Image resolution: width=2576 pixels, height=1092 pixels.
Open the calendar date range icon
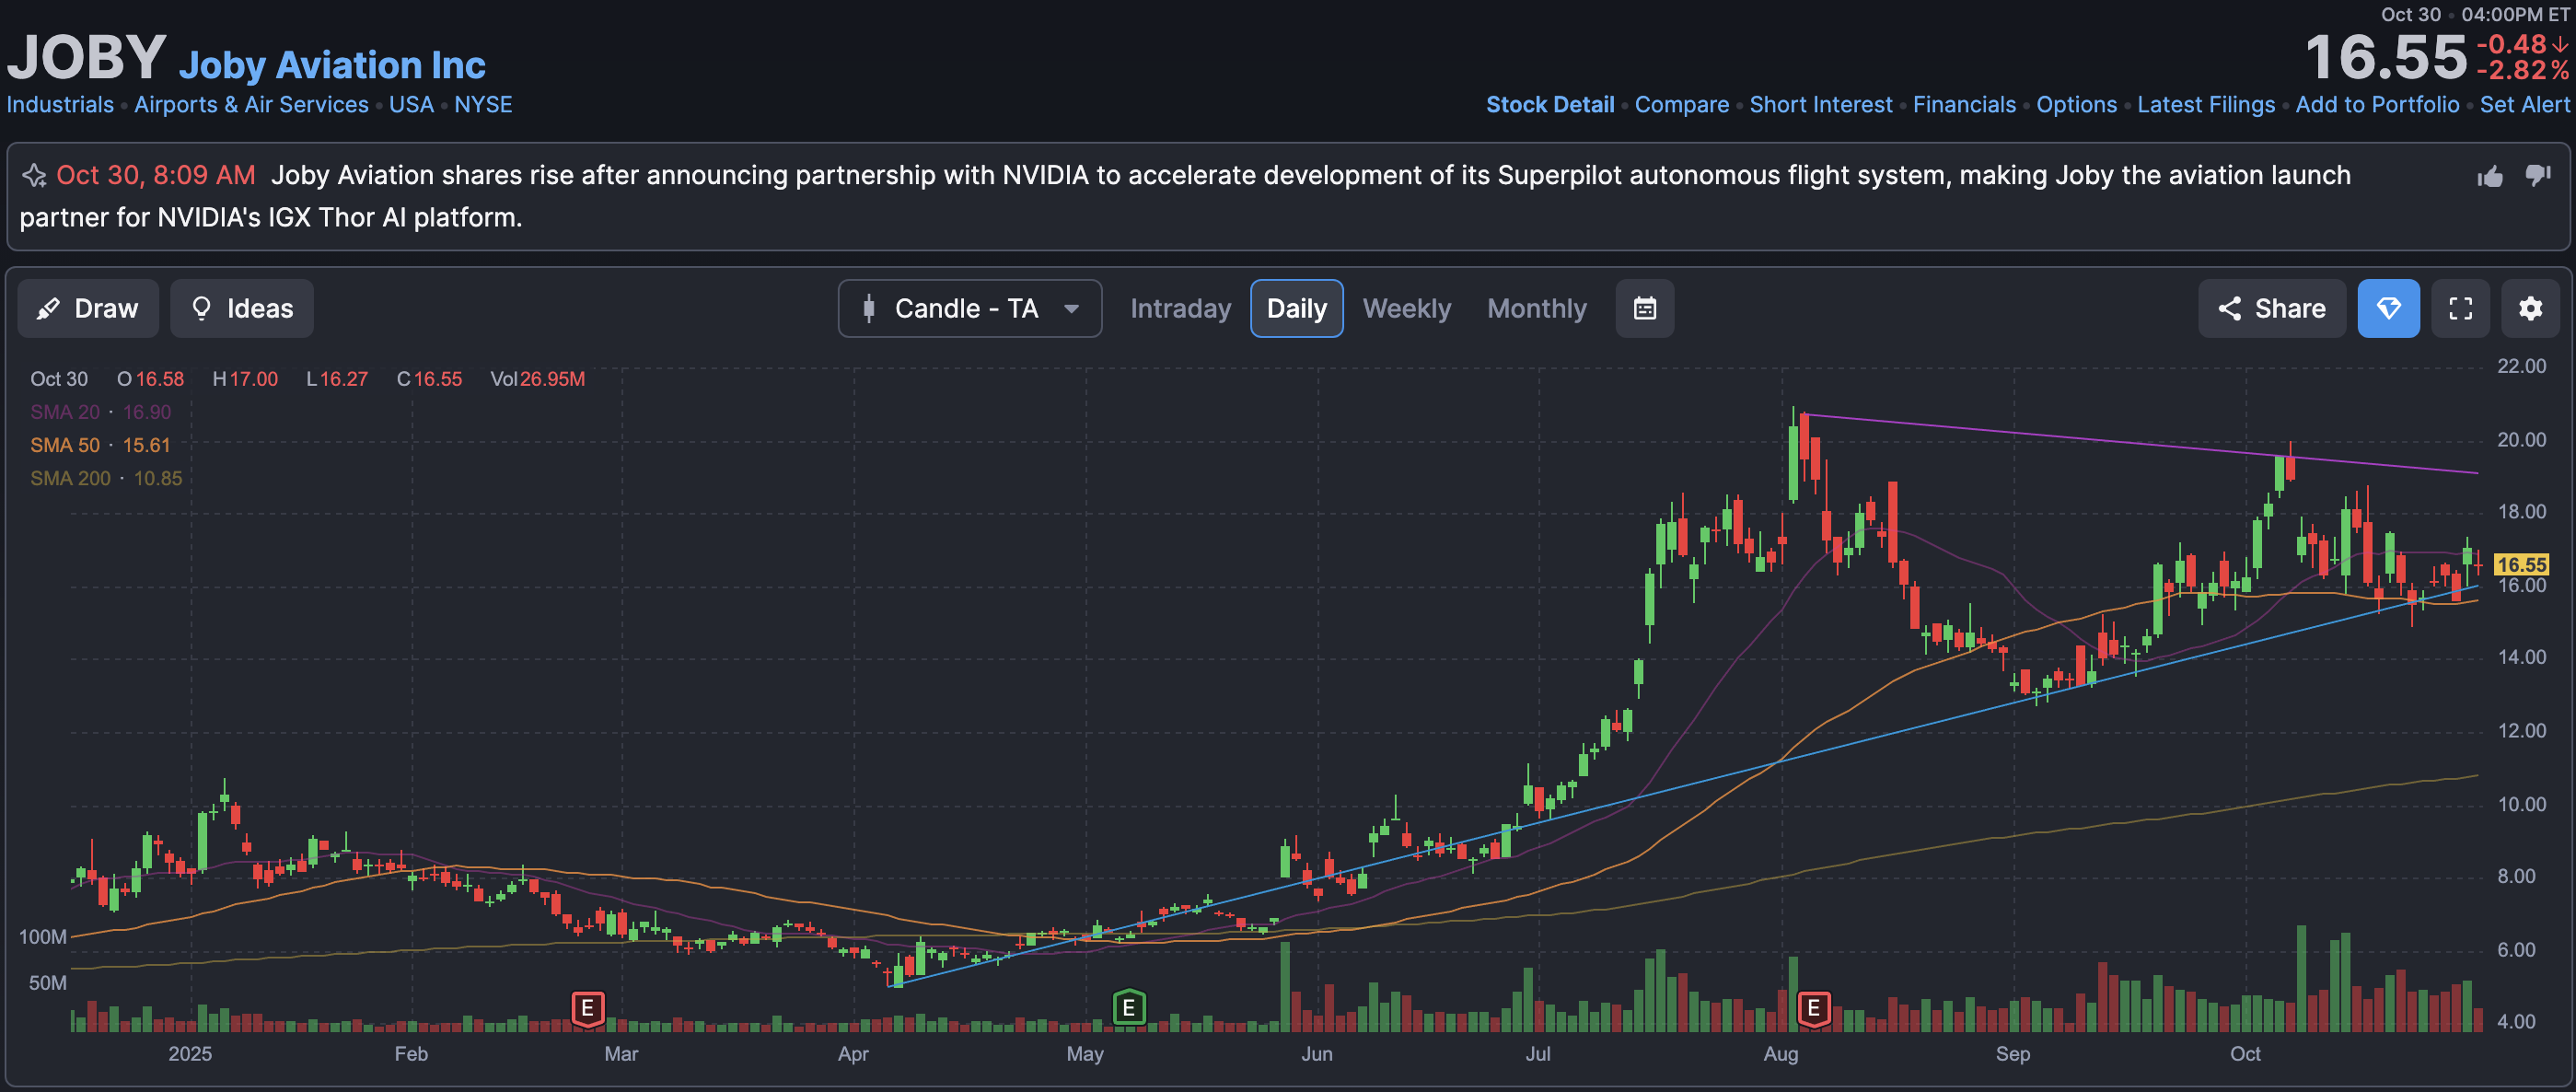[x=1644, y=308]
